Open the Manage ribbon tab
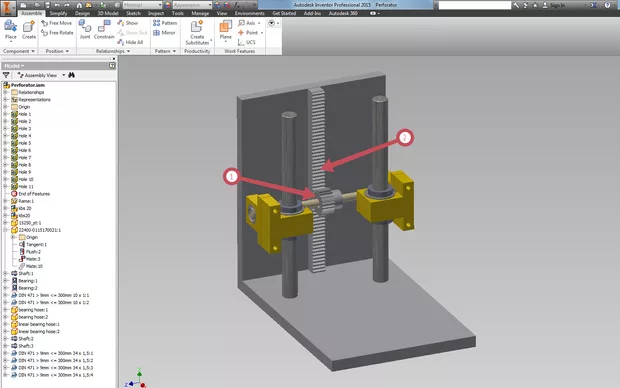The height and width of the screenshot is (388, 620). [x=200, y=13]
